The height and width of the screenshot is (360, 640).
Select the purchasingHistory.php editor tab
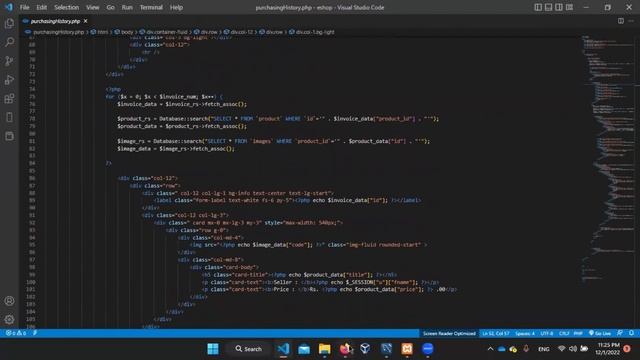pos(55,21)
